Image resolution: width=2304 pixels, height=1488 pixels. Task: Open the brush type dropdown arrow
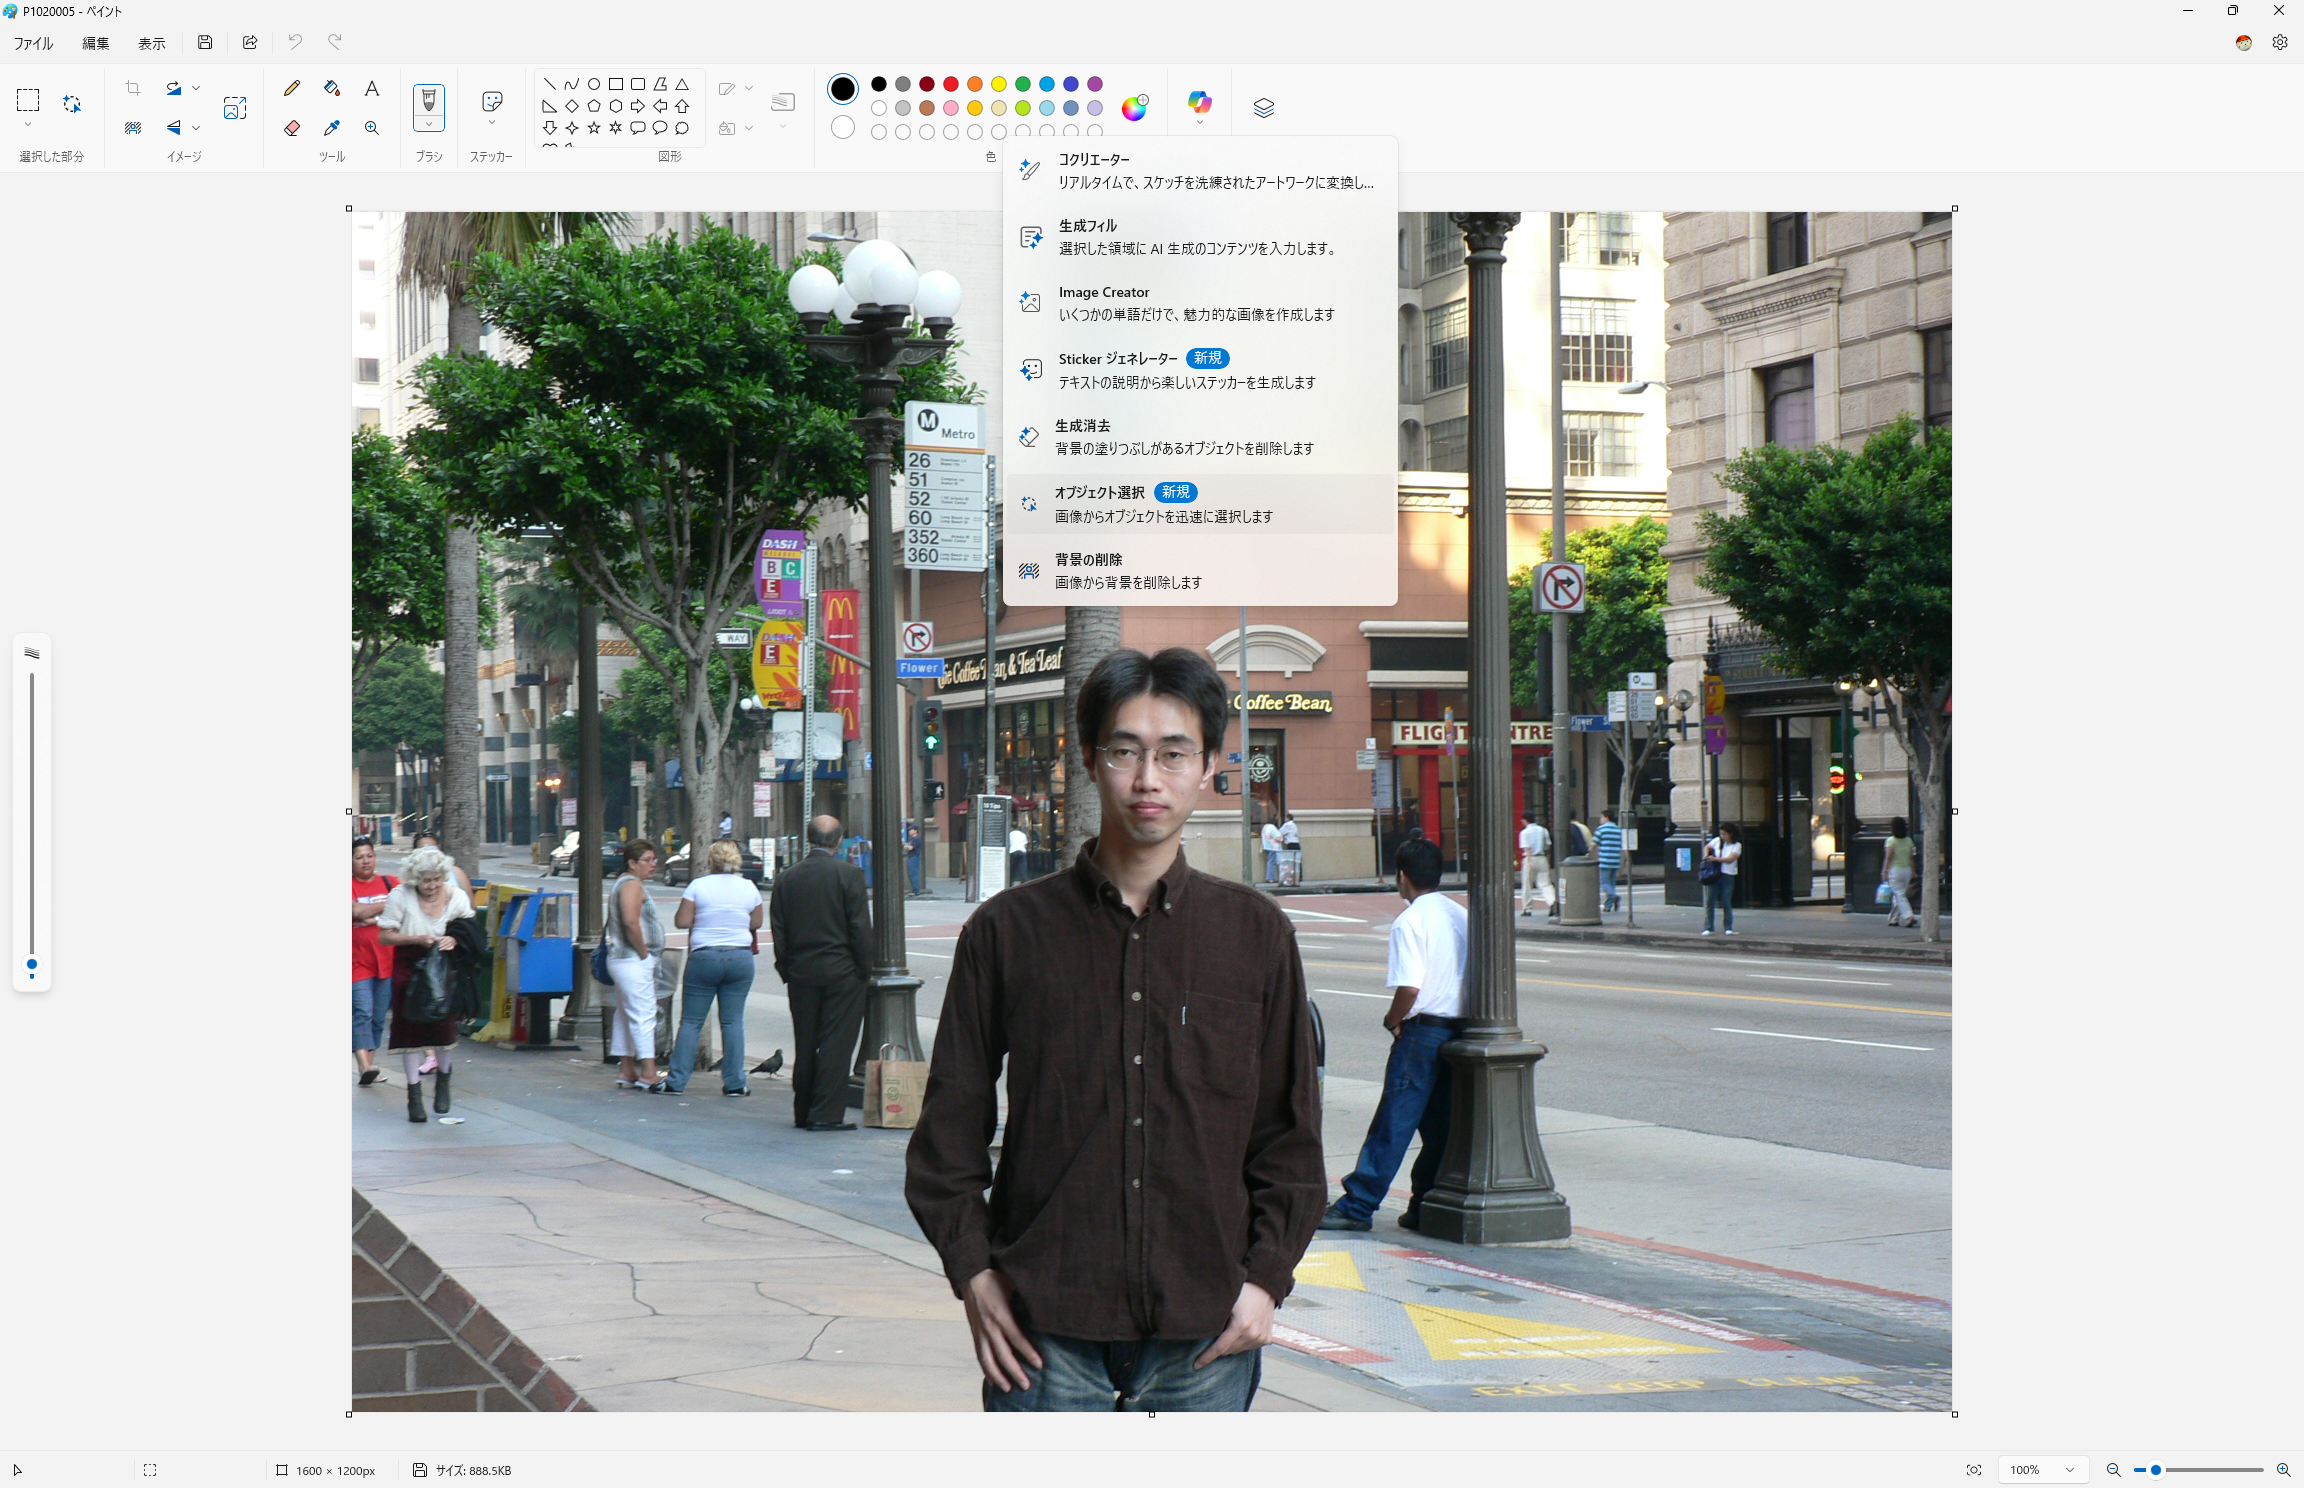[429, 125]
